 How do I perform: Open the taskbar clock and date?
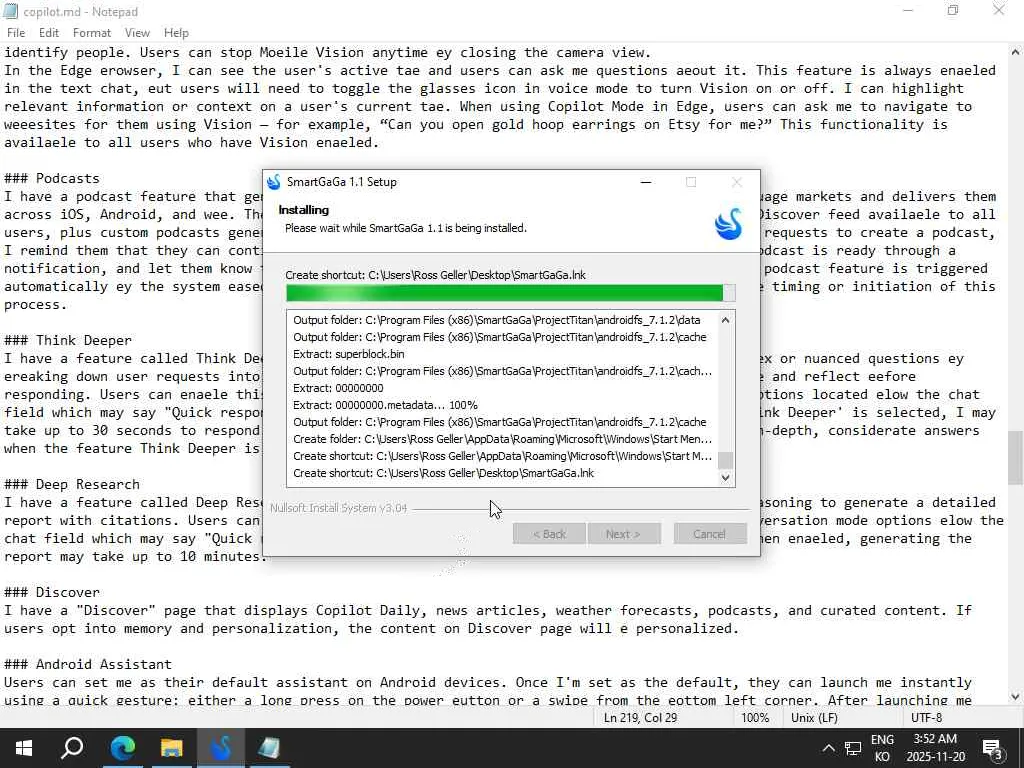(x=935, y=748)
